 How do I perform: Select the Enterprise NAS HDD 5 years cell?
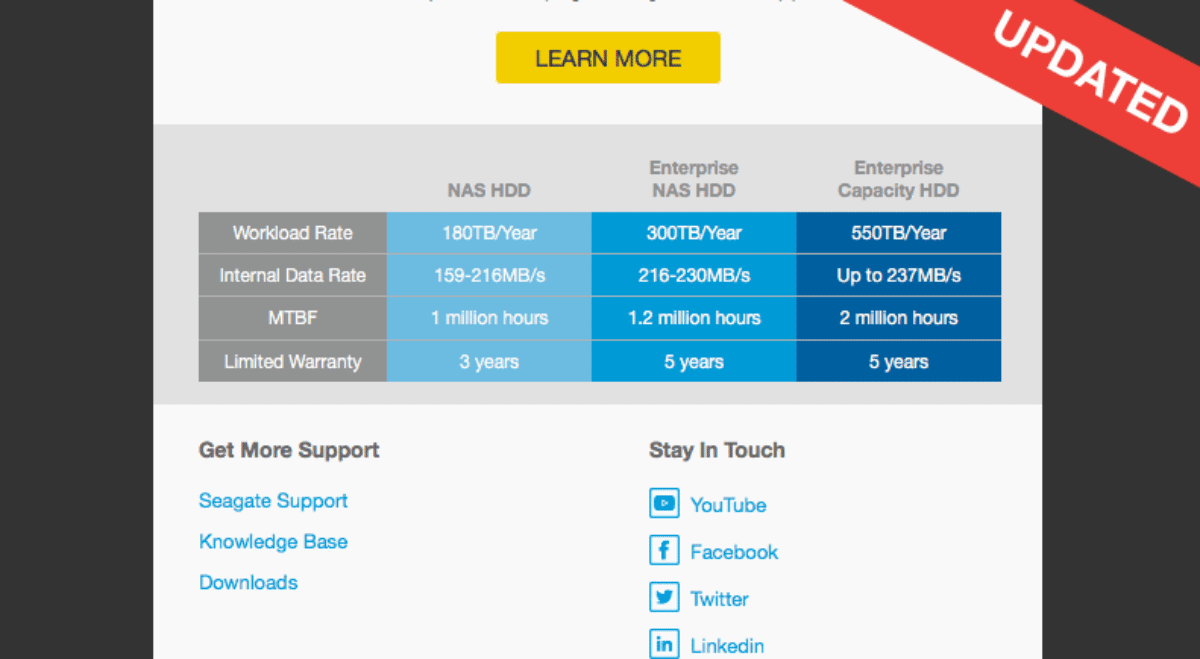click(694, 361)
